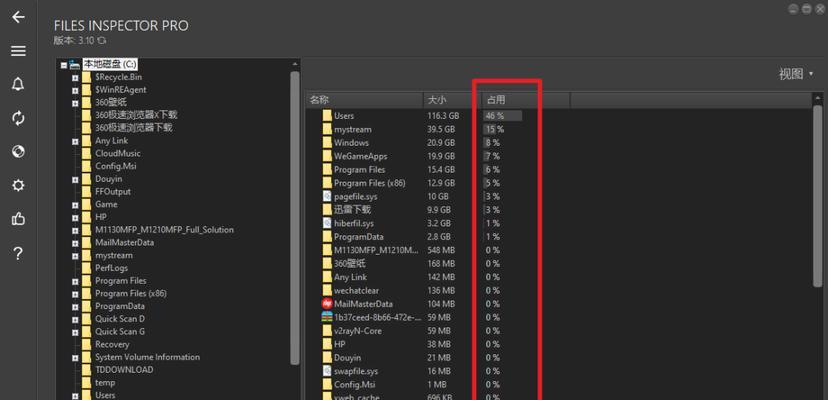Expand the $Recycle.Bin tree node

pos(75,78)
